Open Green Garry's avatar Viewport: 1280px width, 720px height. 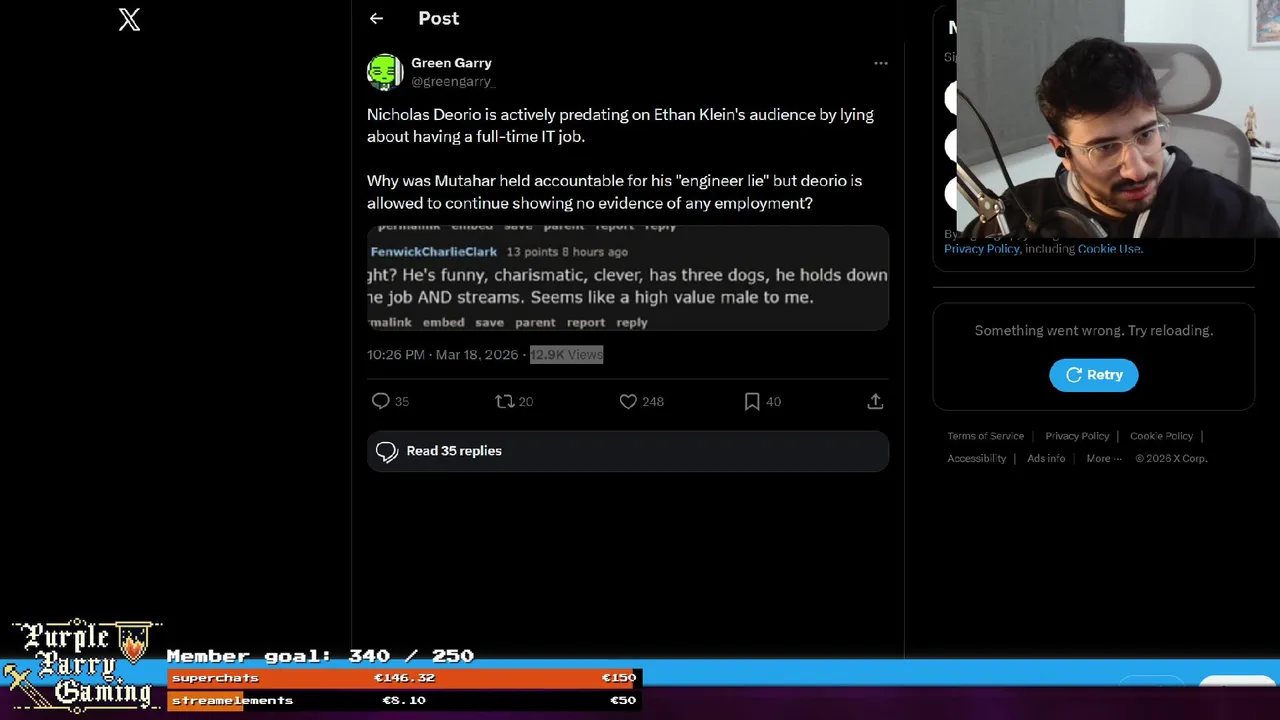[x=385, y=72]
